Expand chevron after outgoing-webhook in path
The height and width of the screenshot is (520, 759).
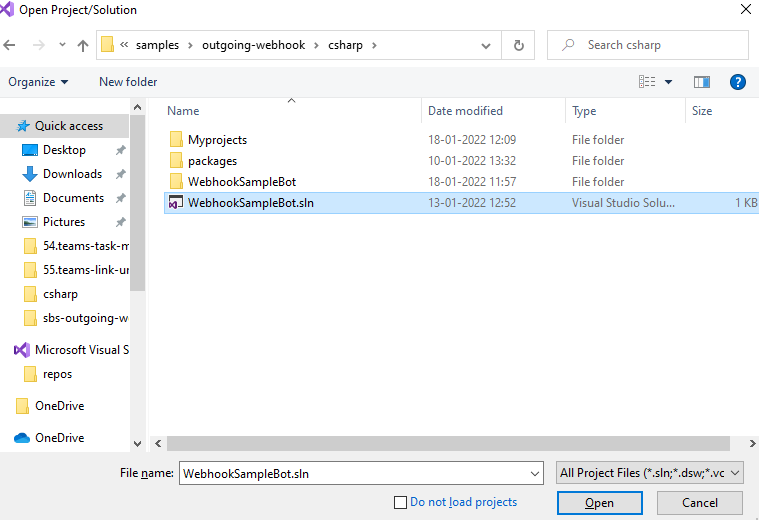(x=316, y=46)
